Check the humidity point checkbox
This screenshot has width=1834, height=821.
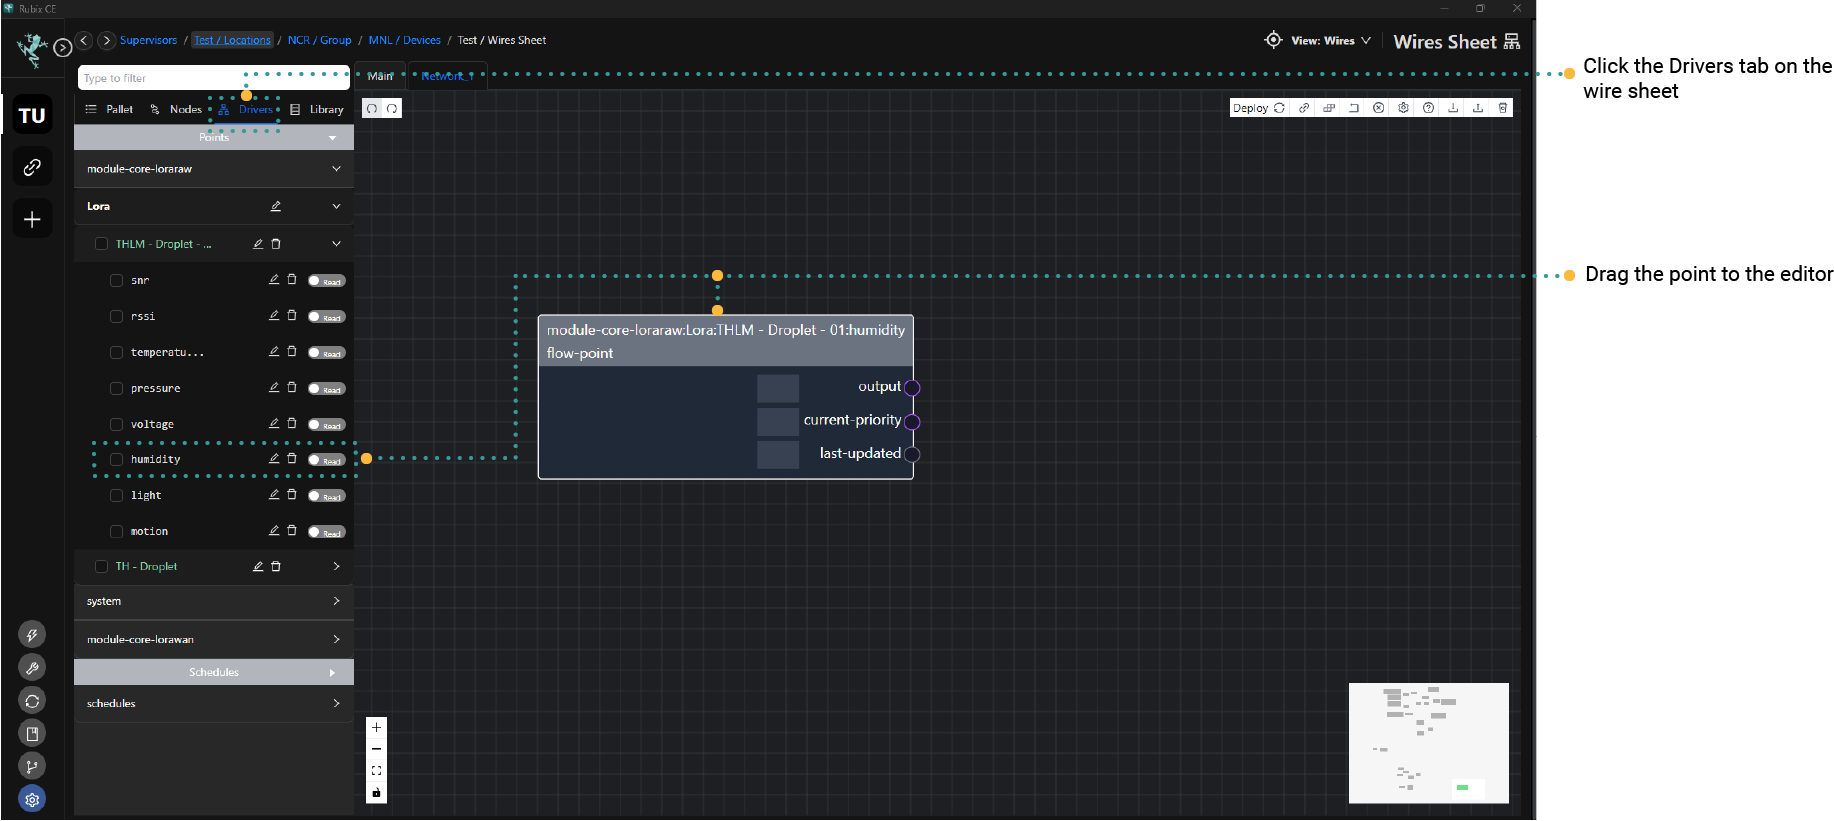116,460
